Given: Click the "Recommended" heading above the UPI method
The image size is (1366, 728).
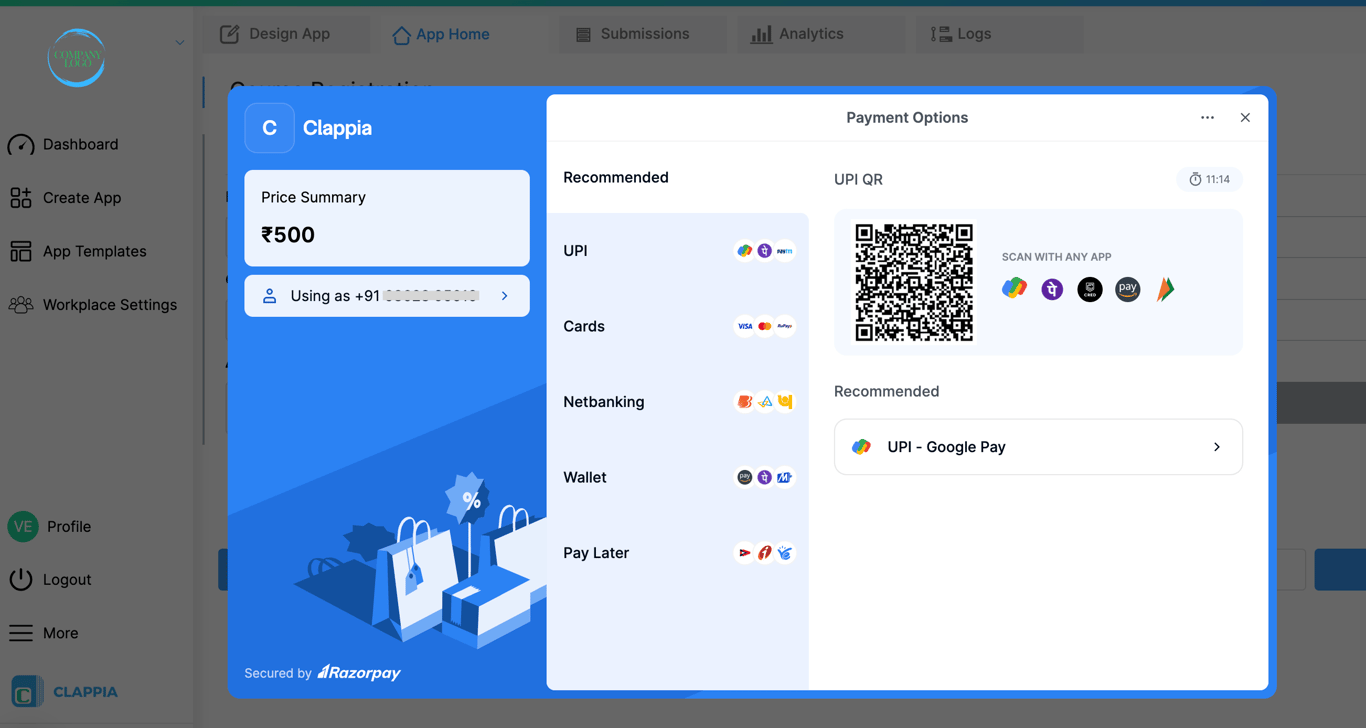Looking at the screenshot, I should pyautogui.click(x=616, y=178).
